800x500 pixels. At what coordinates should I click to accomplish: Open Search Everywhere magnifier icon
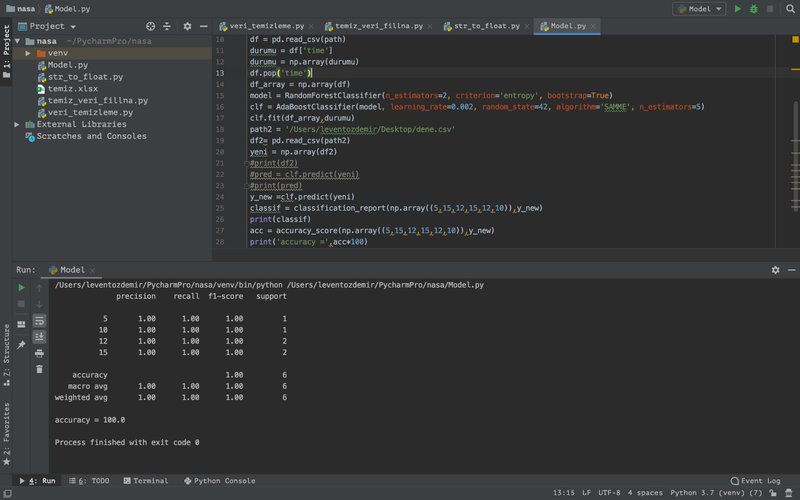(789, 8)
